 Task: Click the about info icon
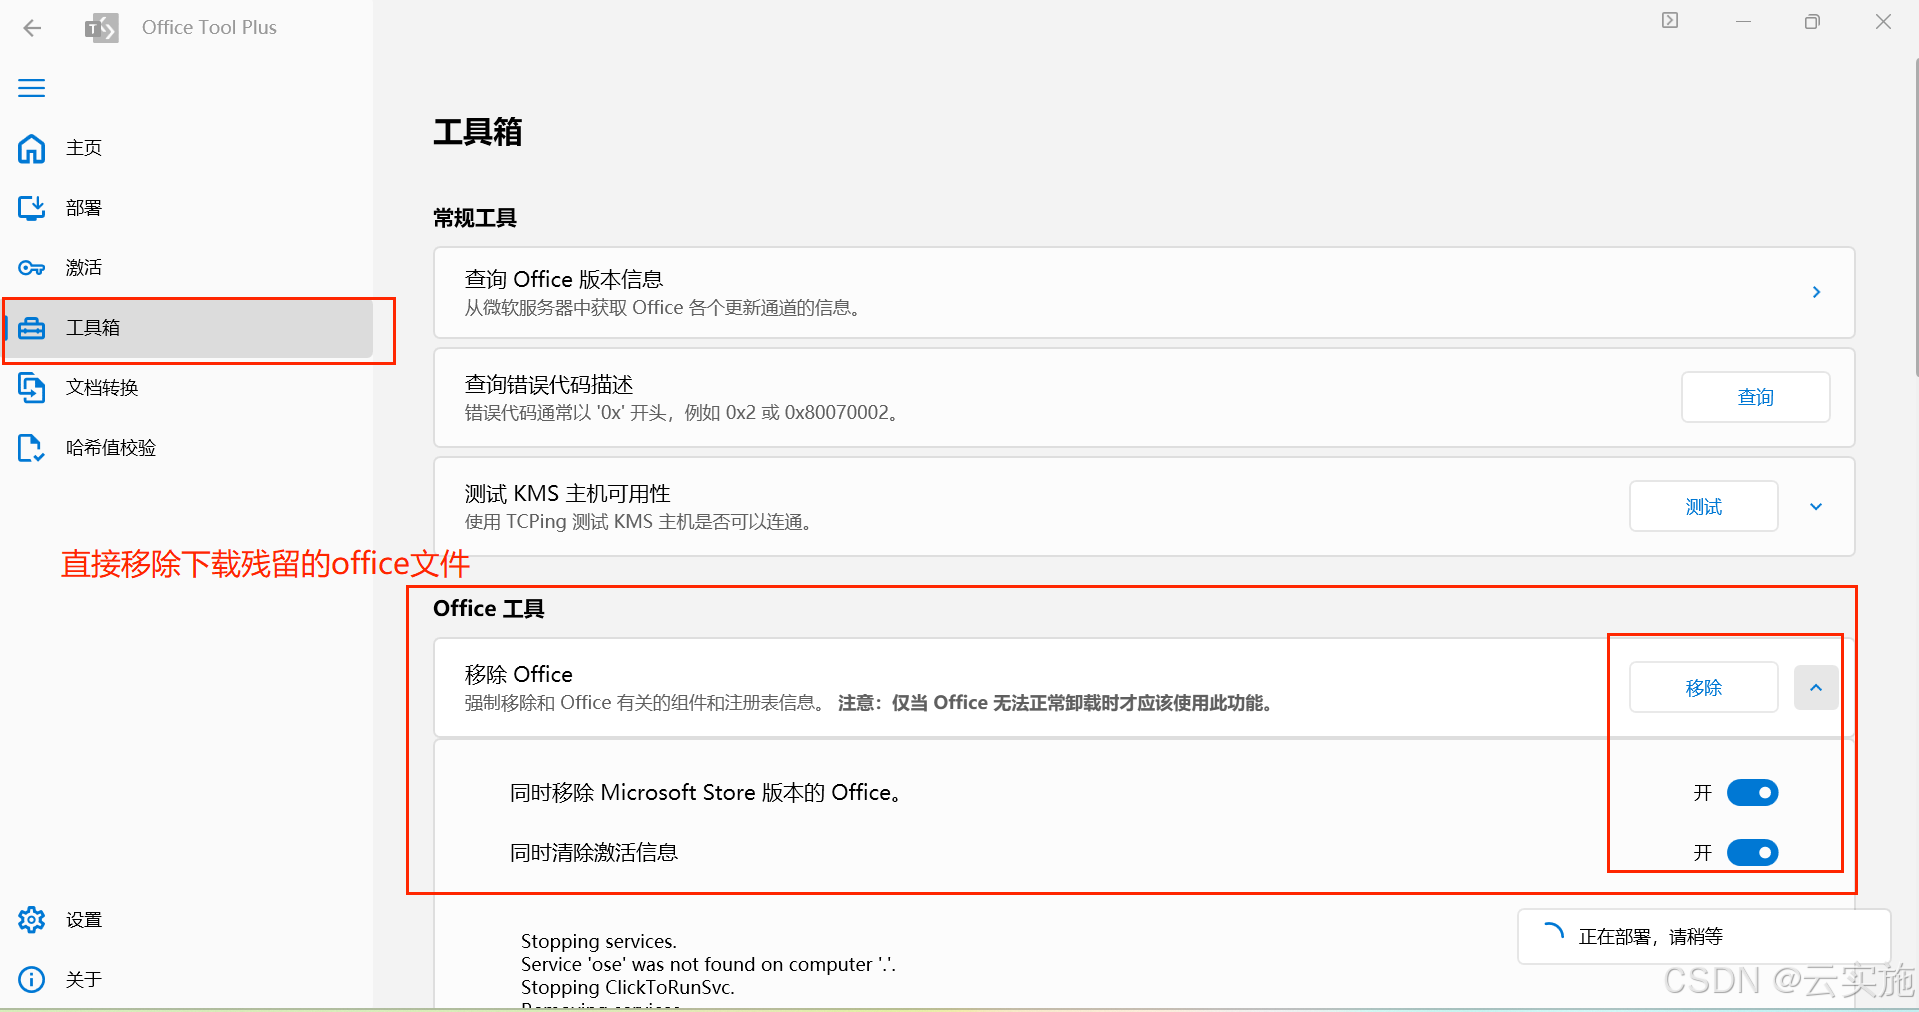(x=32, y=980)
